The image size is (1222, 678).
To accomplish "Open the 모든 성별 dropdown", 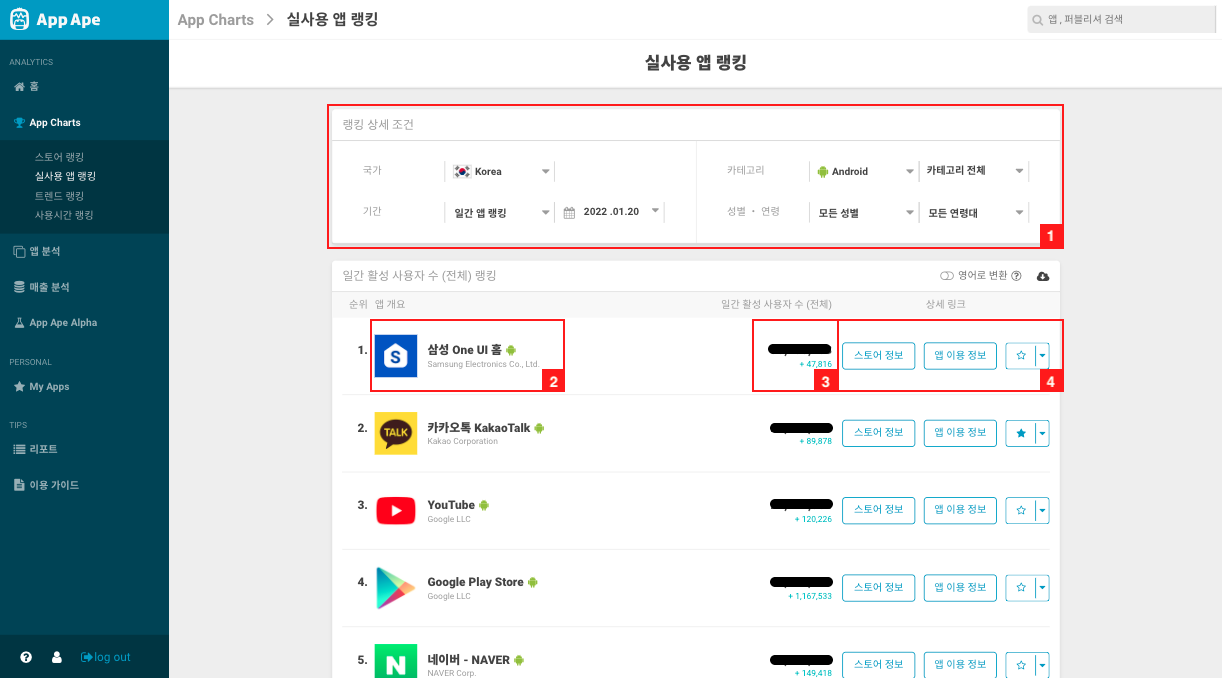I will 864,212.
